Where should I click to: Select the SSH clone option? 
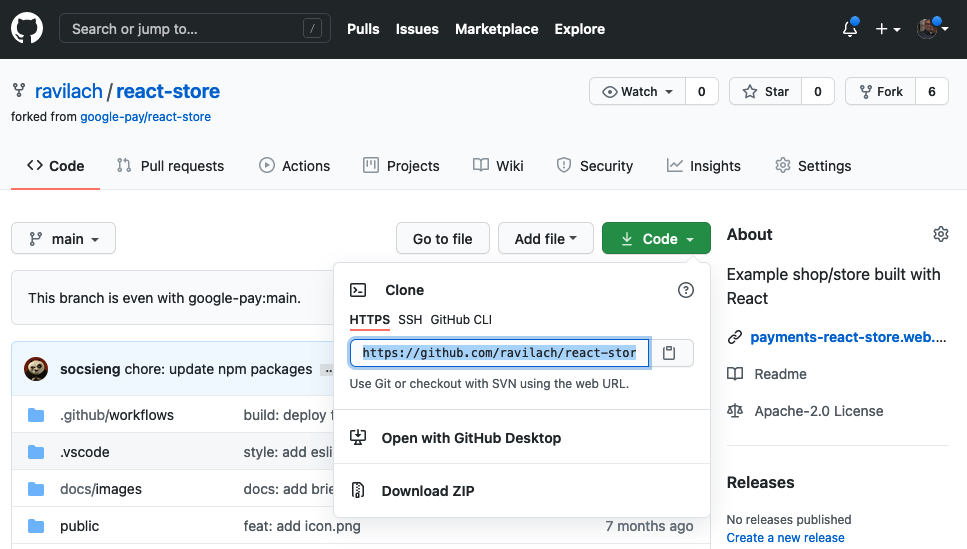410,320
